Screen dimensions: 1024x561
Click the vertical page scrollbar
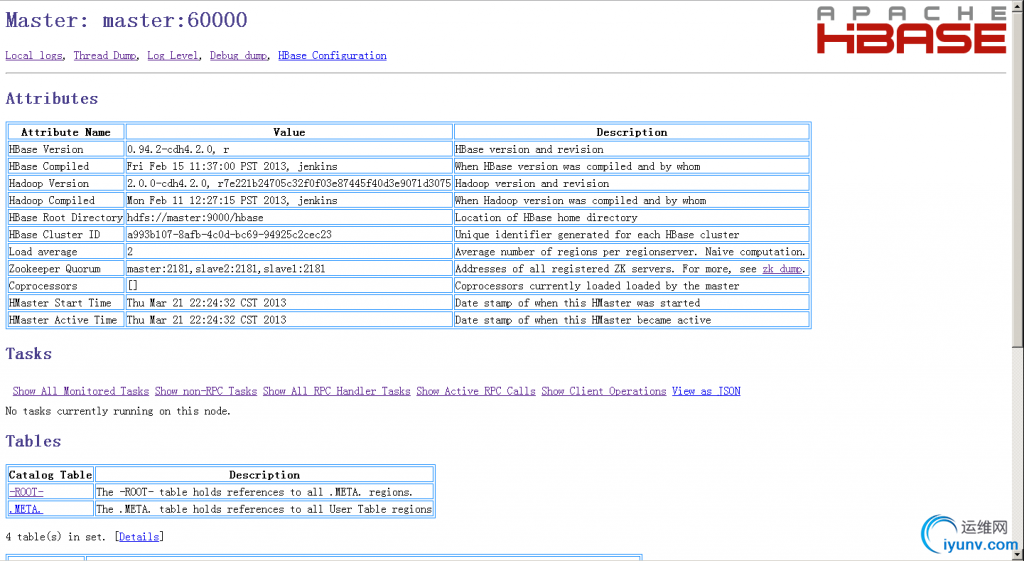(1018, 280)
